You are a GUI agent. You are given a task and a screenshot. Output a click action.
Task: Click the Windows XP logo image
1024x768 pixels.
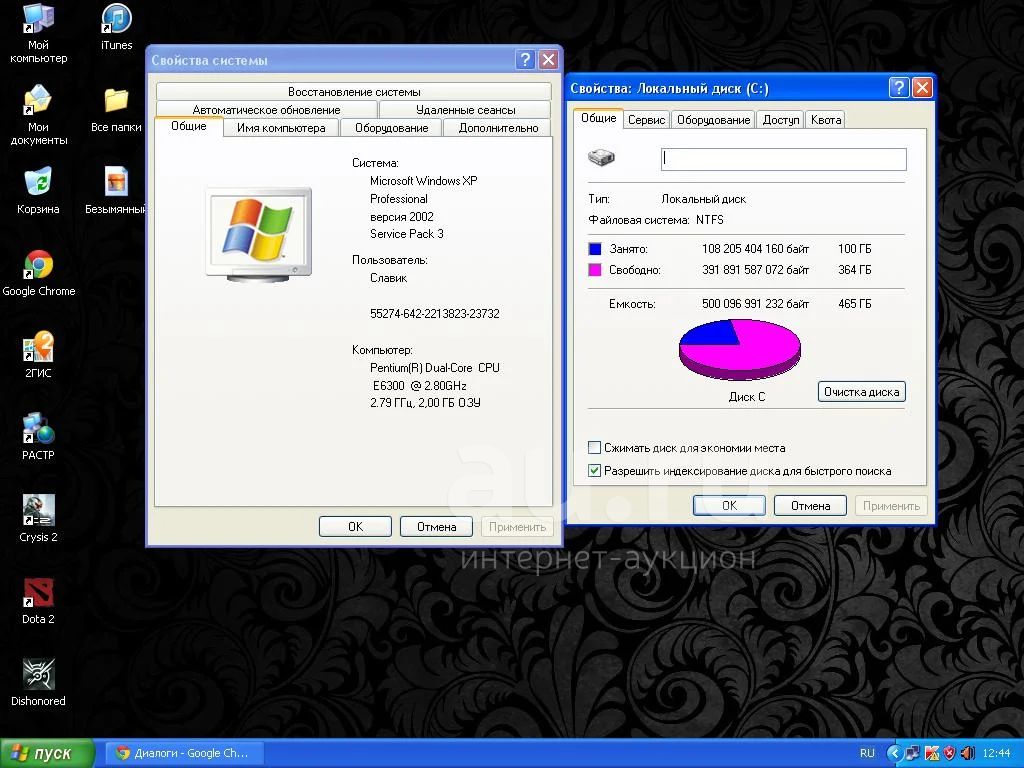[259, 234]
